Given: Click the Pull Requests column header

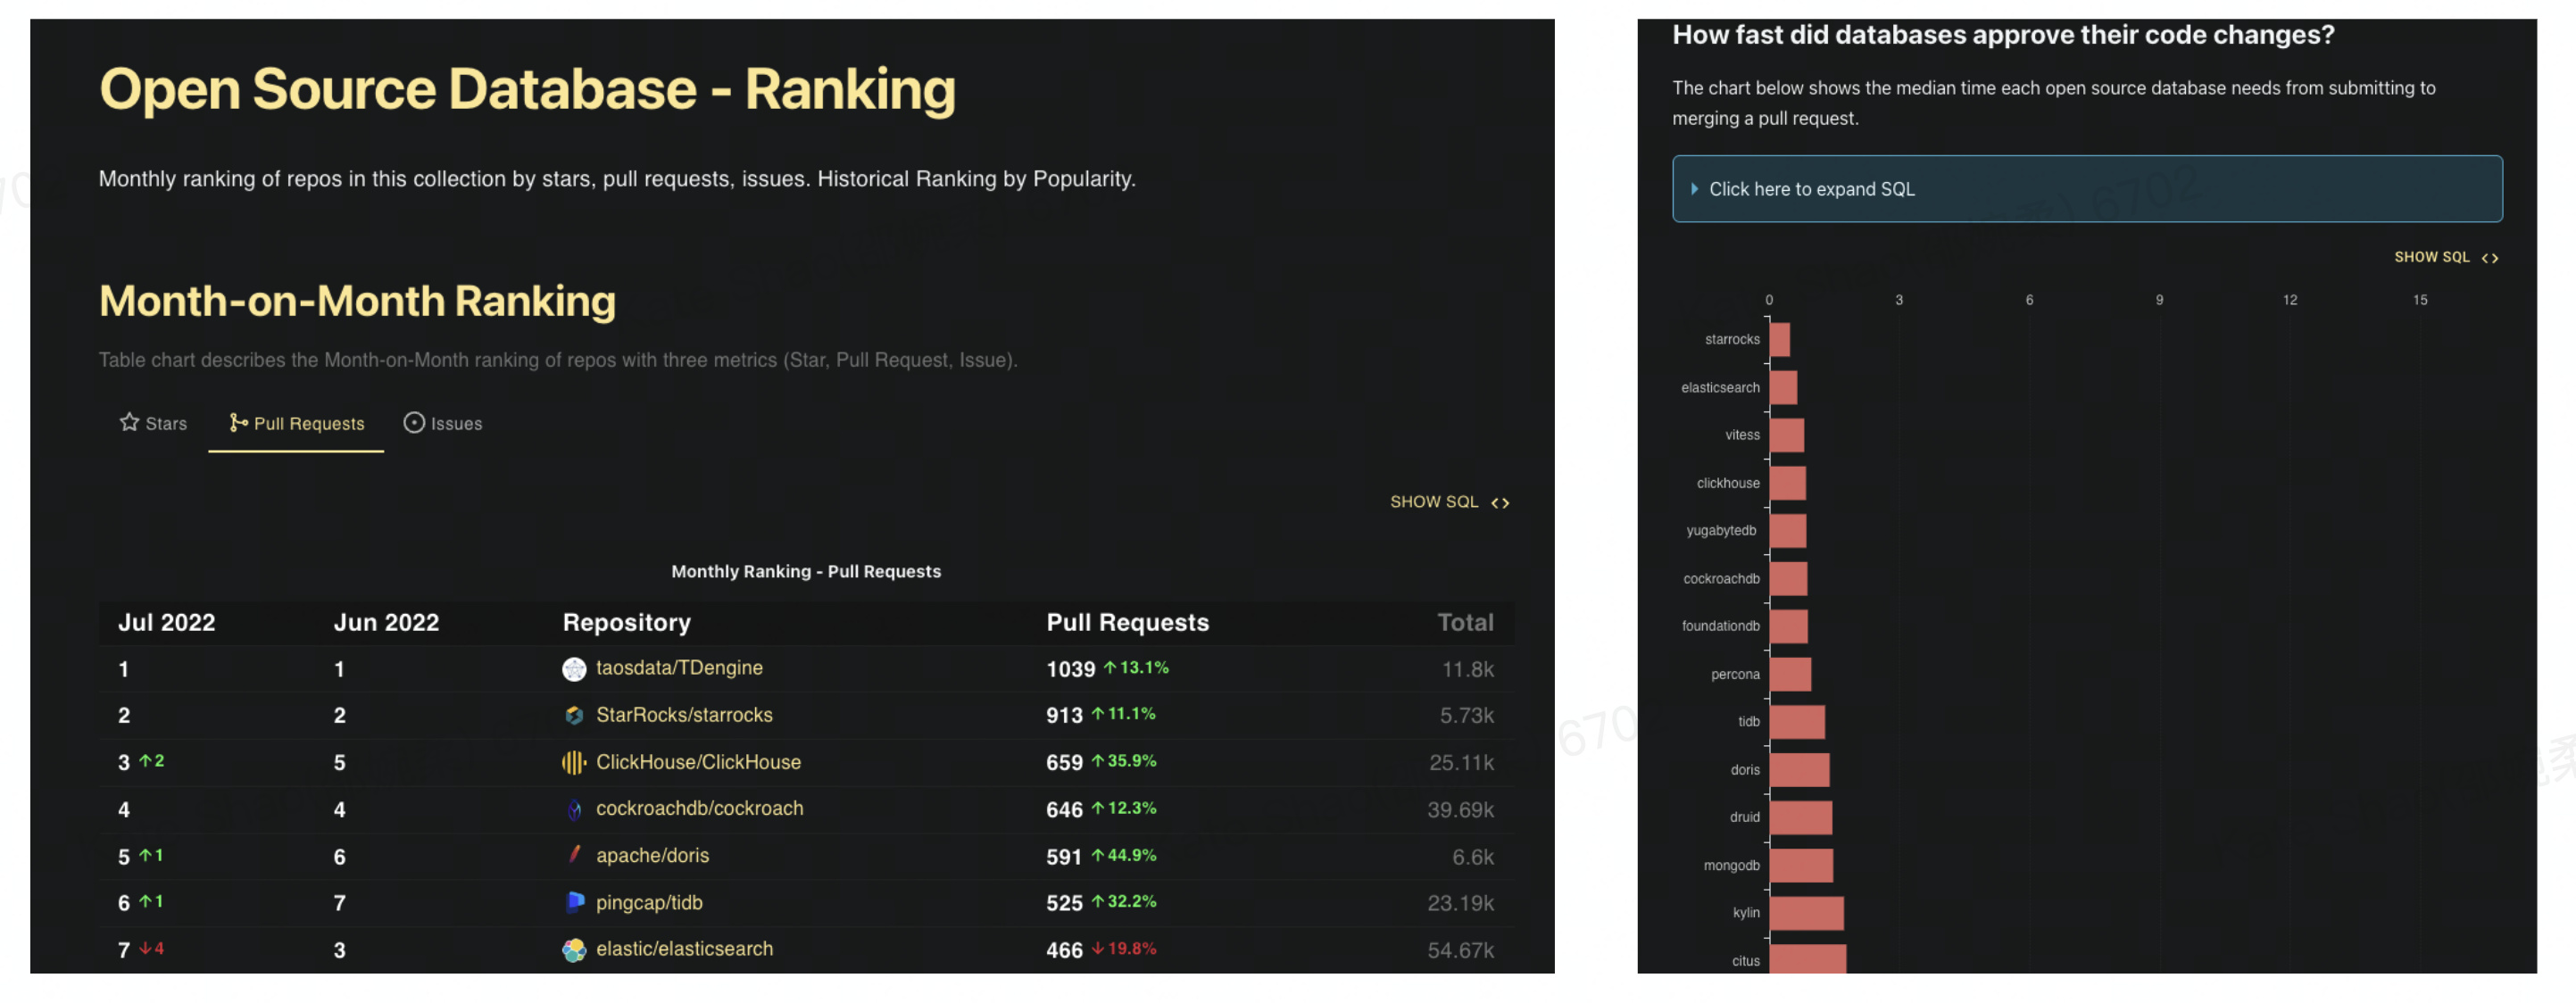Looking at the screenshot, I should pos(1127,623).
